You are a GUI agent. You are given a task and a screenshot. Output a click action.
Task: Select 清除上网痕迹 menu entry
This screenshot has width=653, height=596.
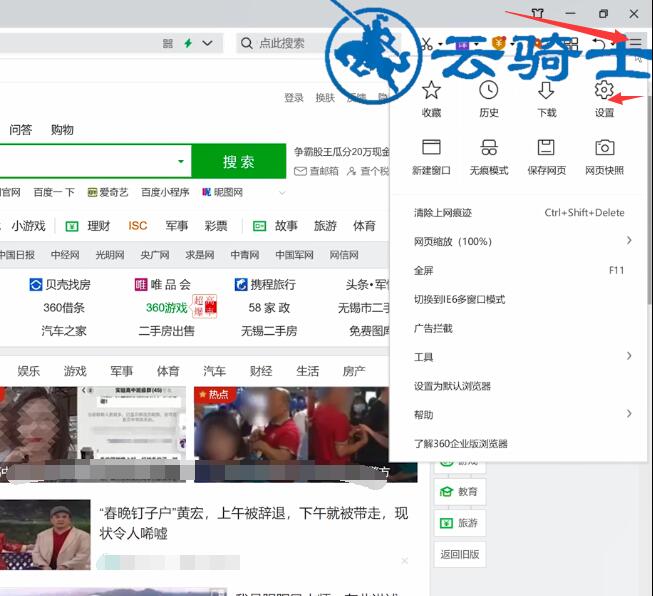[519, 213]
